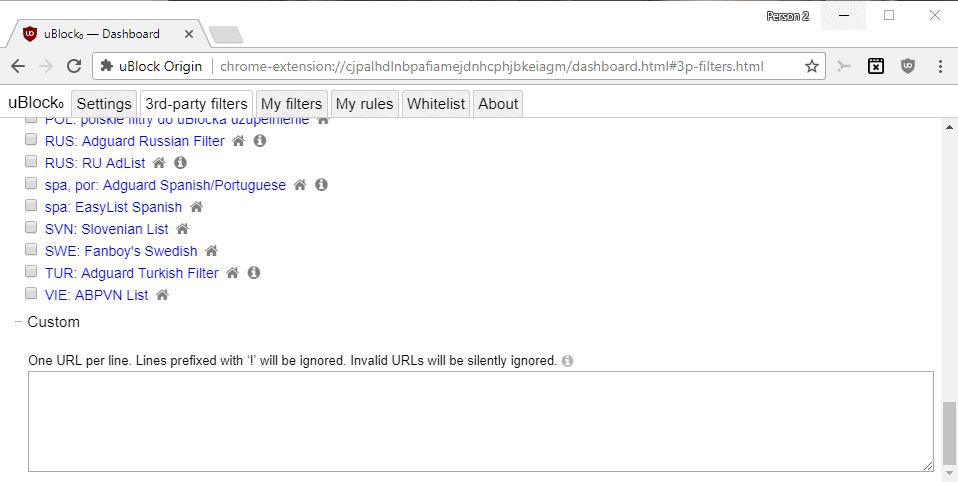
Task: Open RUS: RU AdList link
Action: tap(95, 163)
